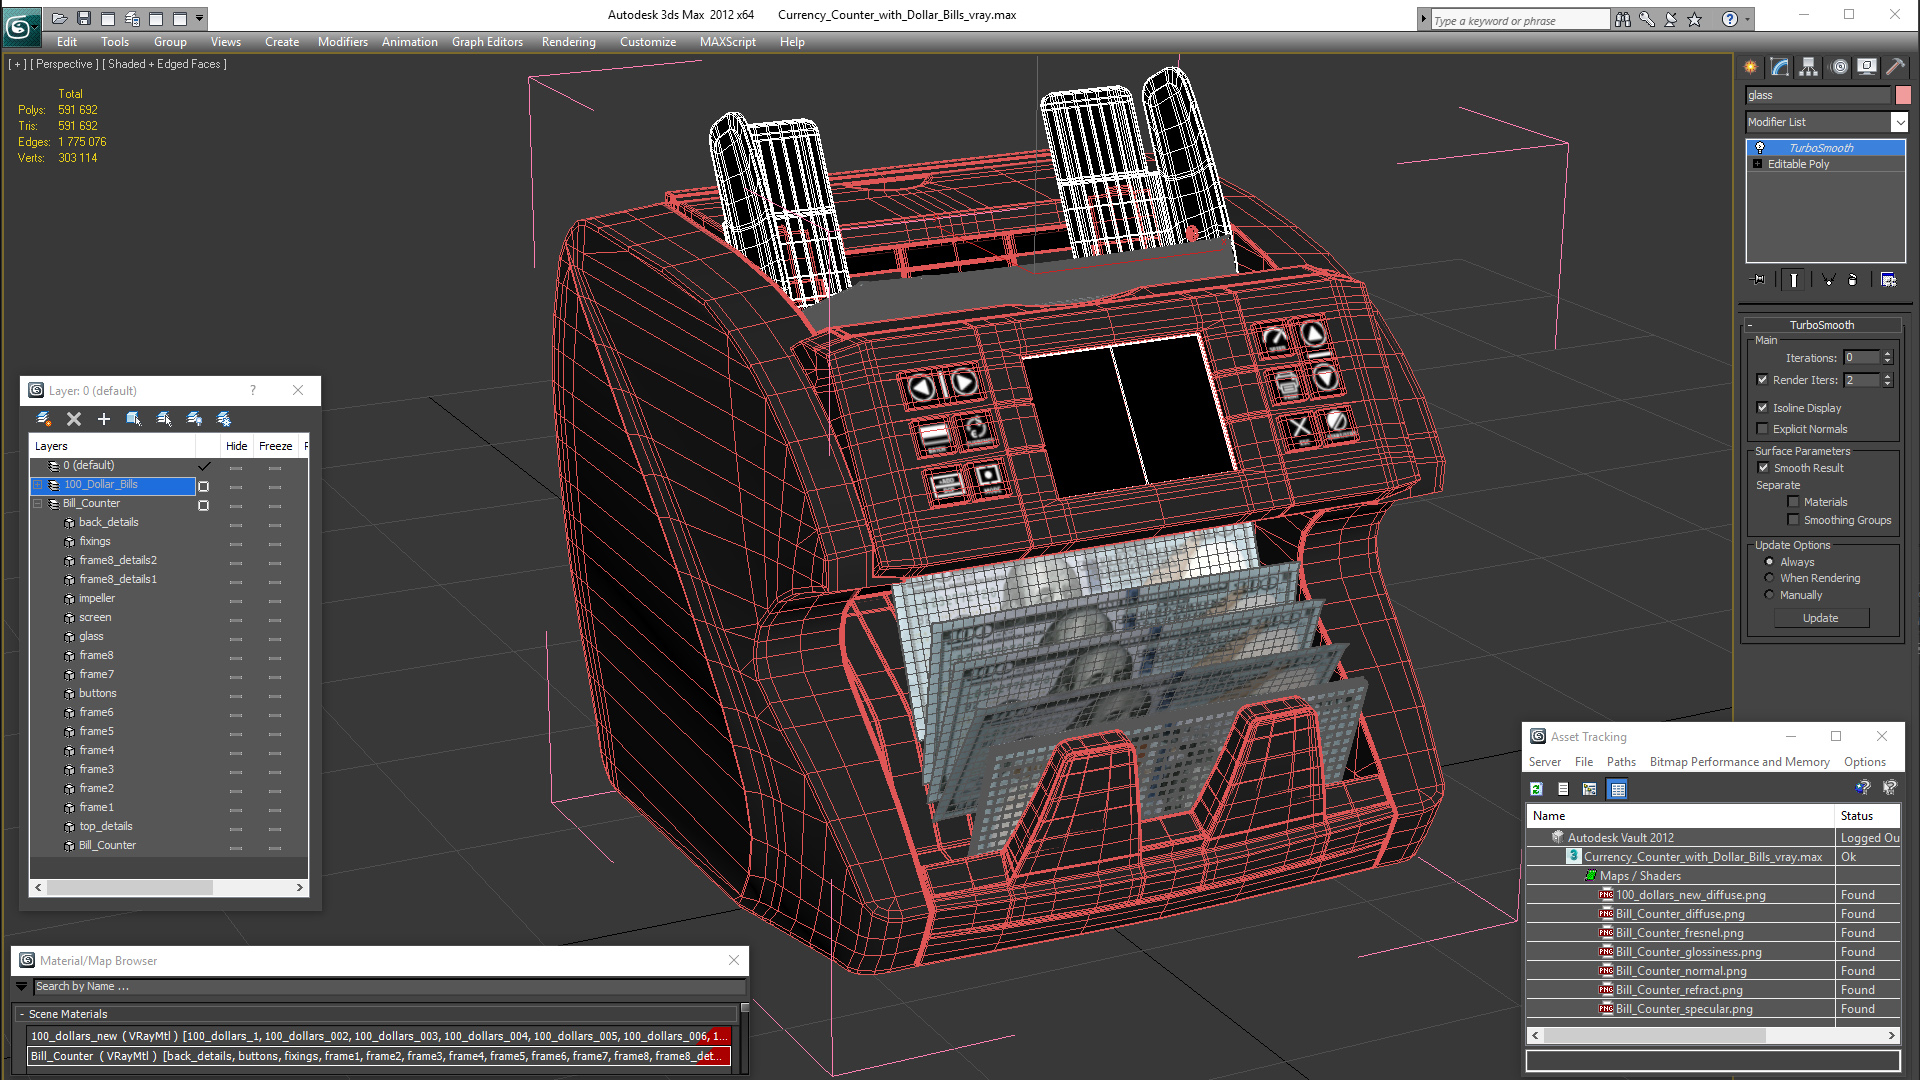Open the Graph Editors menu

pos(487,42)
